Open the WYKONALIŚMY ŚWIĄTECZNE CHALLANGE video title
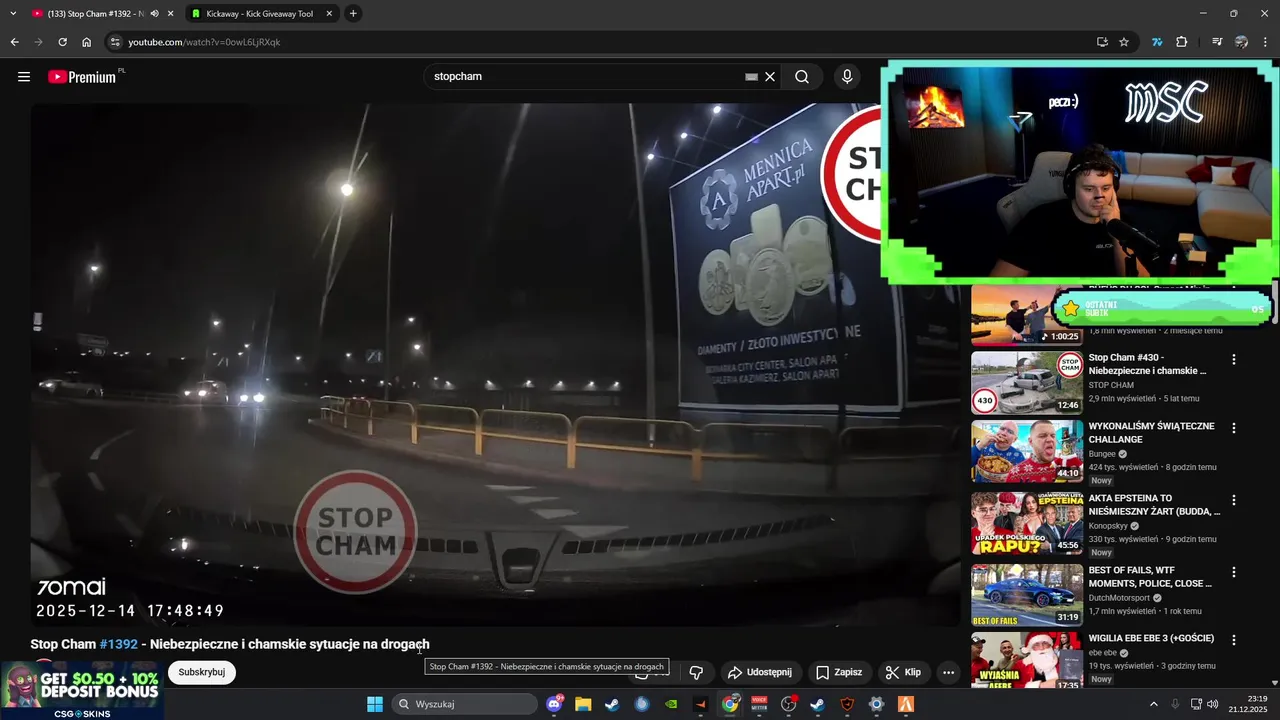Viewport: 1280px width, 720px height. tap(1152, 432)
